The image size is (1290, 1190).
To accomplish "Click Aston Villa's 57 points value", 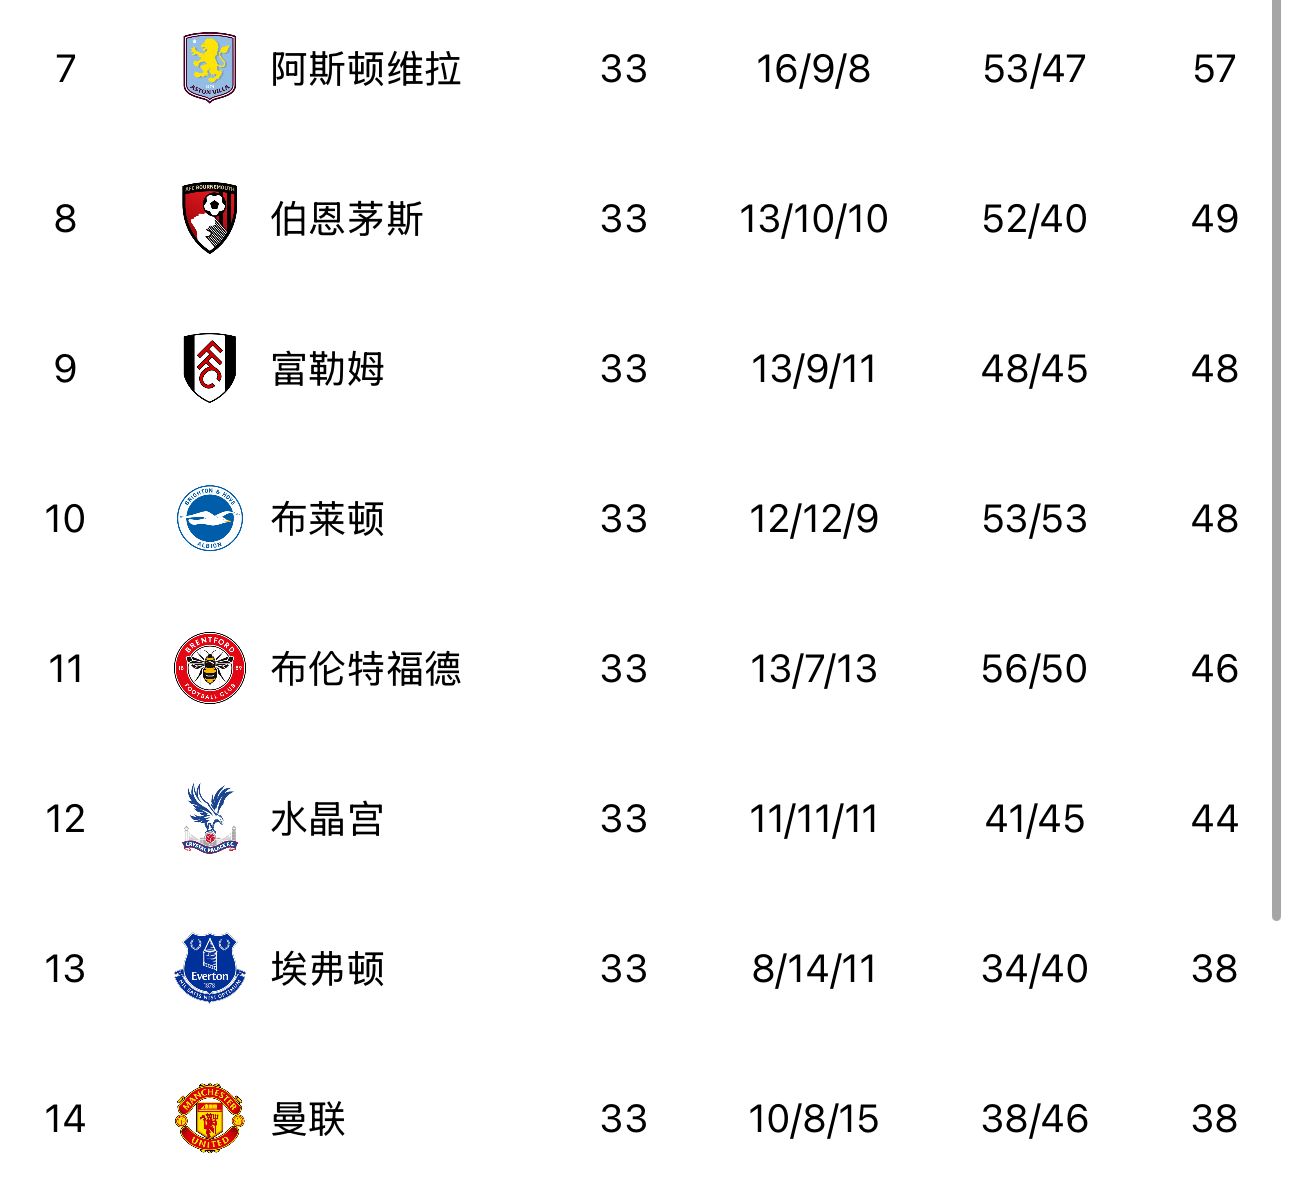I will click(x=1214, y=69).
